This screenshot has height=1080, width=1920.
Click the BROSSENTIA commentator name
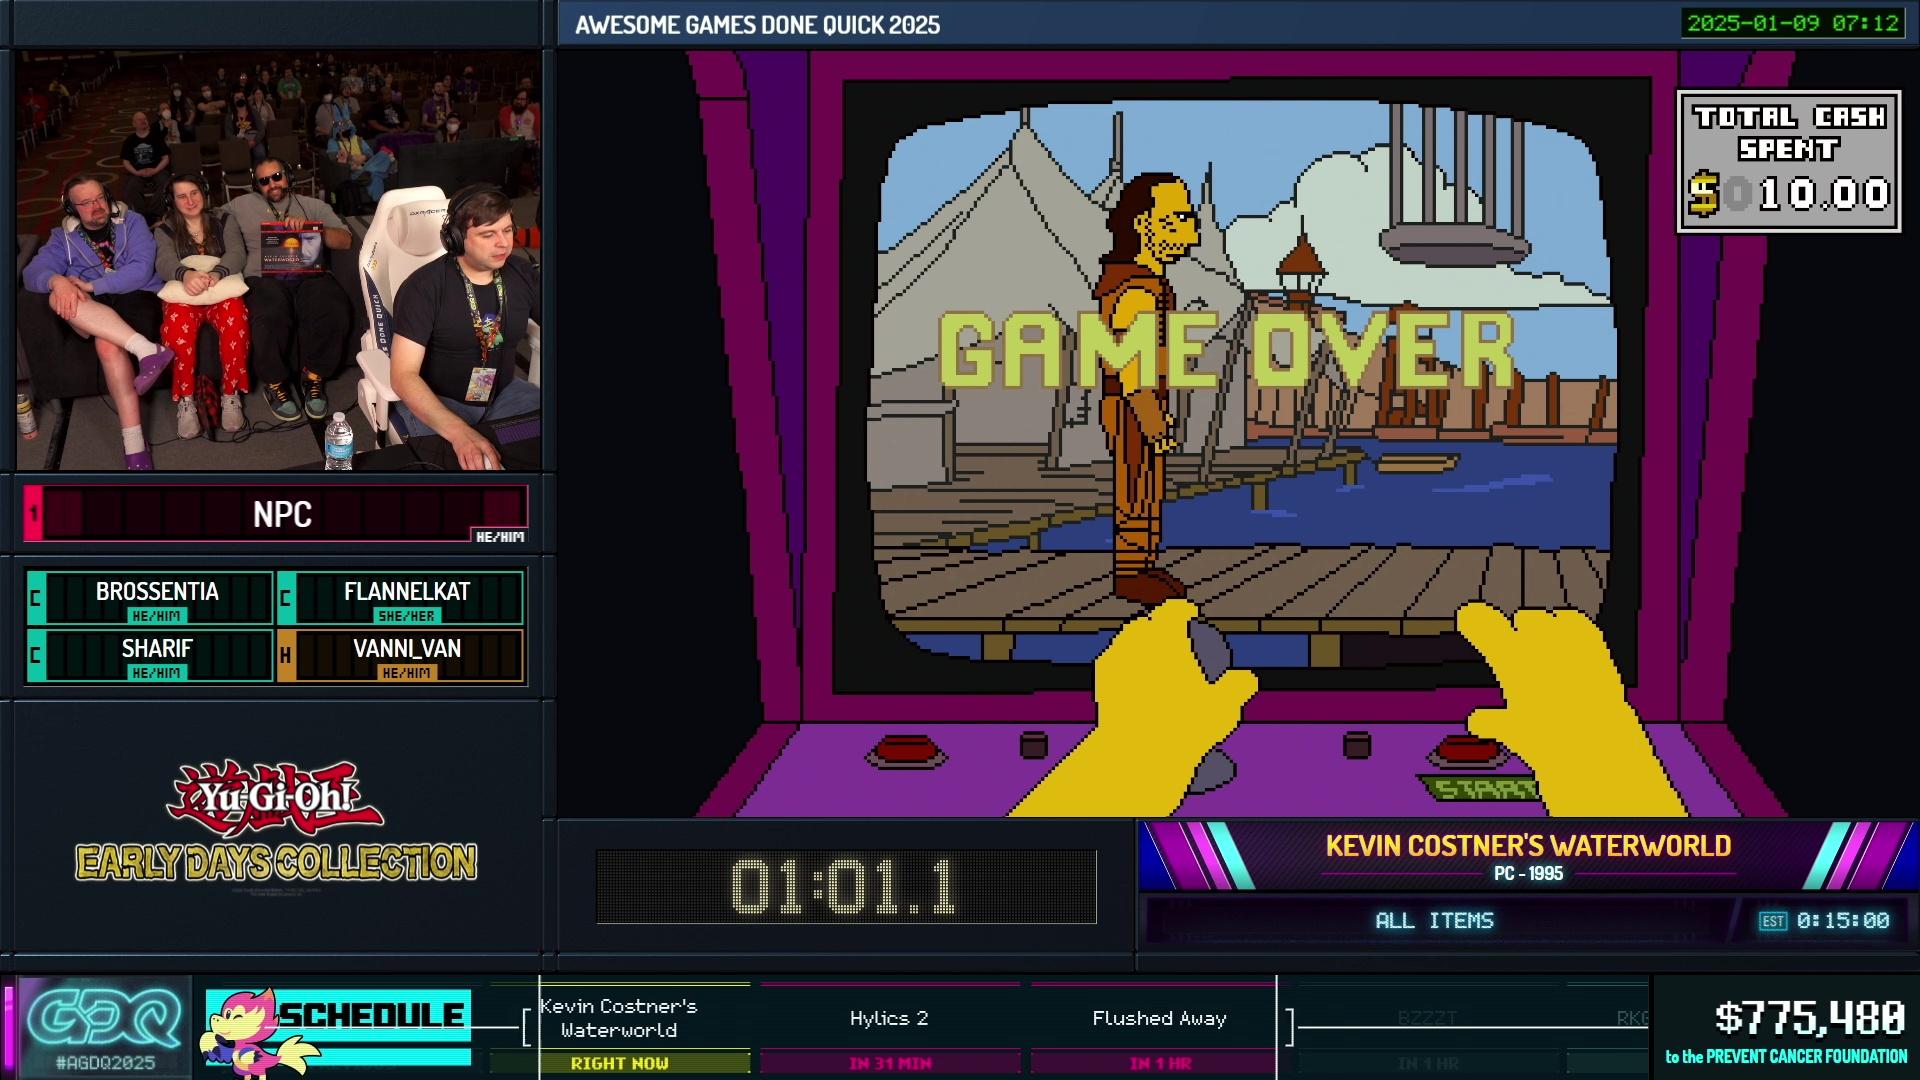tap(157, 591)
